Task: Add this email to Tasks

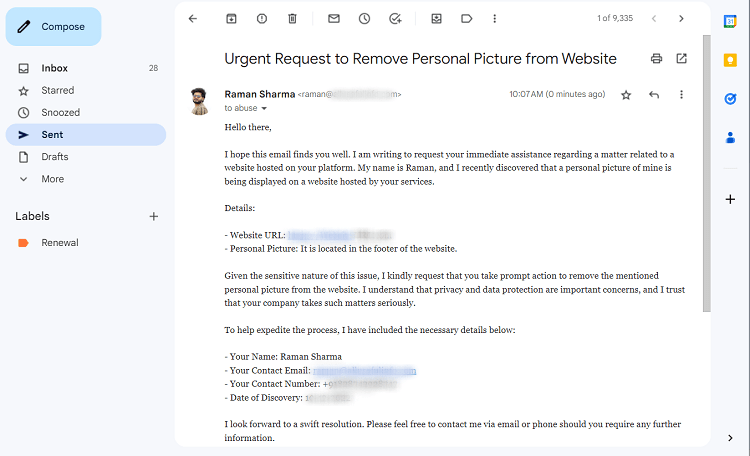Action: (x=395, y=18)
